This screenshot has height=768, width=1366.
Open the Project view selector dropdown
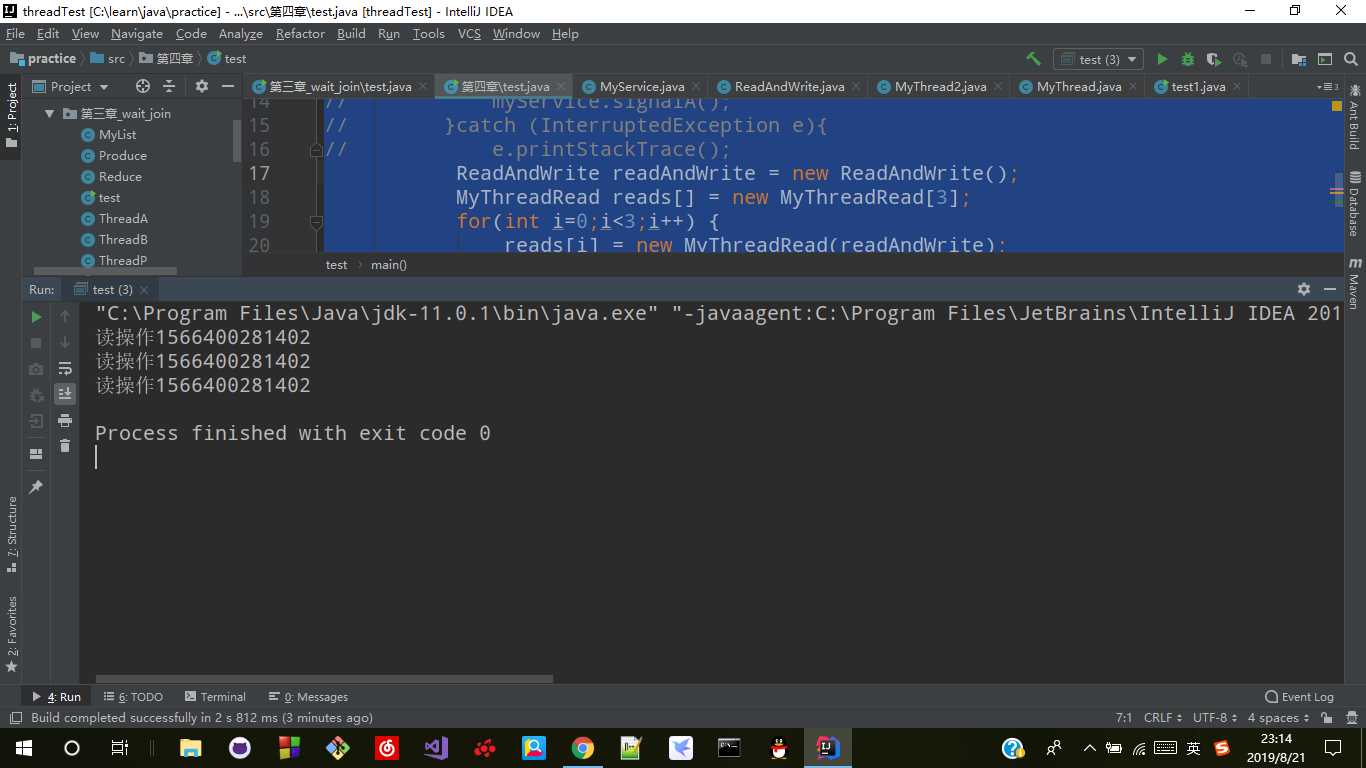(x=70, y=86)
